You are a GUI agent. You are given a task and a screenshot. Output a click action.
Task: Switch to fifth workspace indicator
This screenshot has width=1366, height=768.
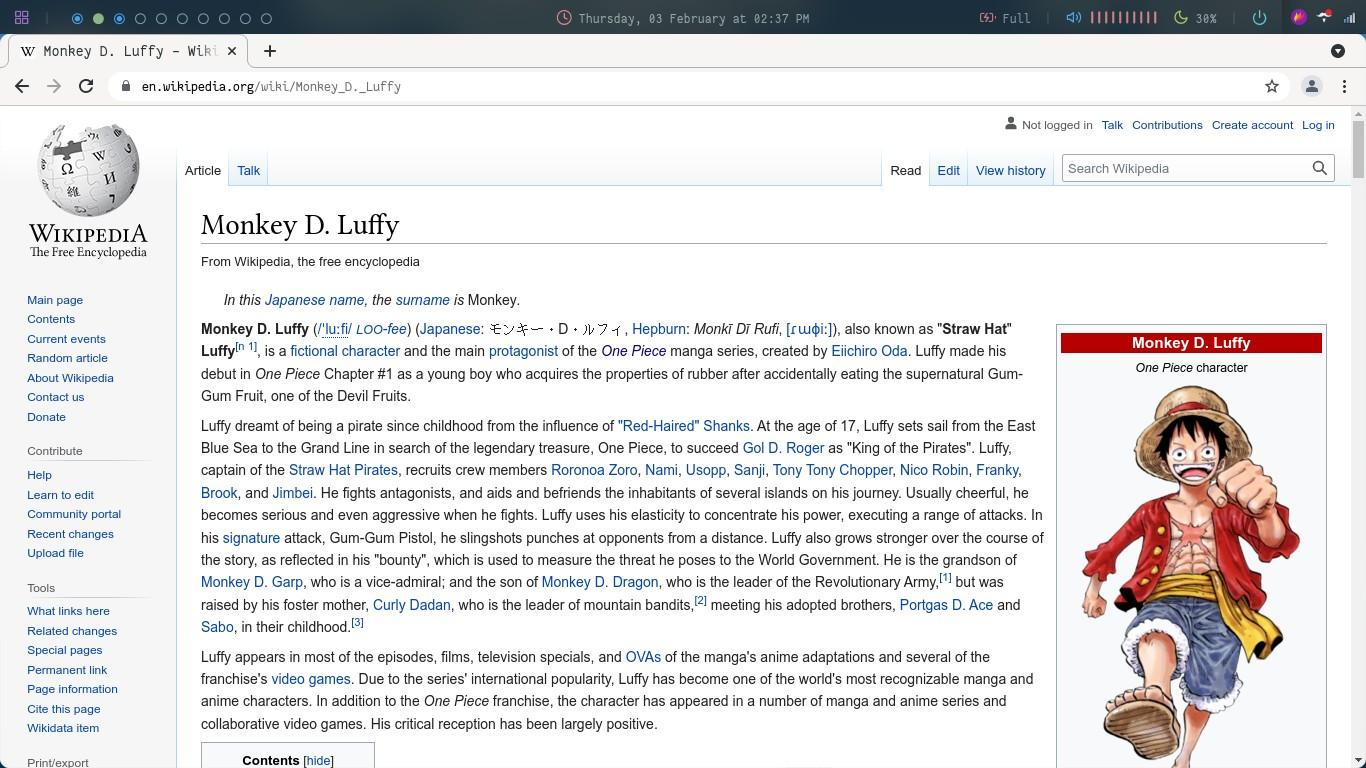[x=161, y=18]
